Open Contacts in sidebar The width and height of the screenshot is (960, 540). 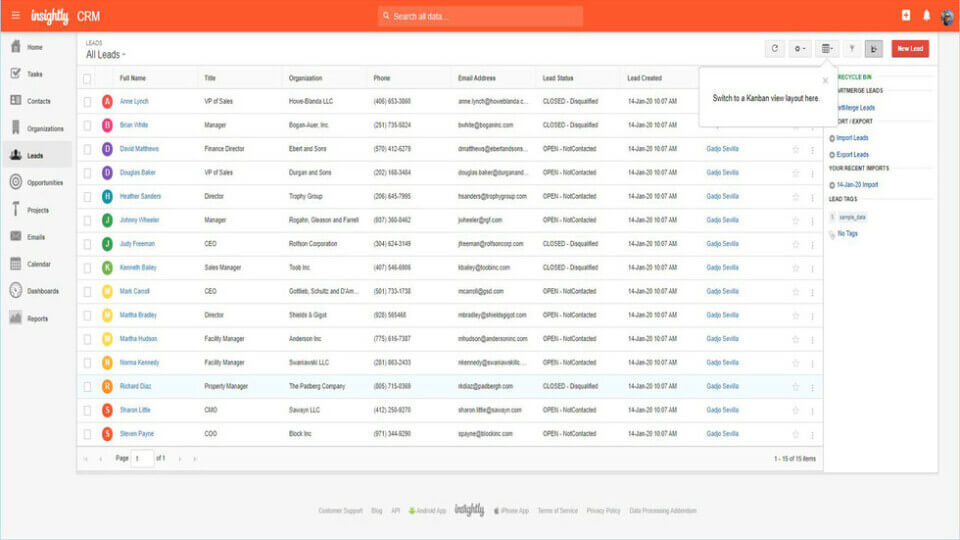click(x=38, y=101)
